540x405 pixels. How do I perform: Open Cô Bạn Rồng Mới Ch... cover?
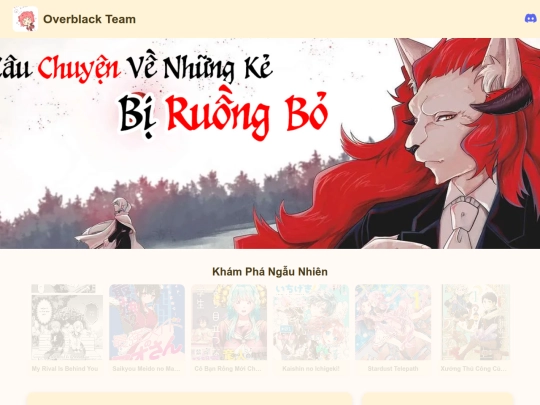click(x=229, y=322)
